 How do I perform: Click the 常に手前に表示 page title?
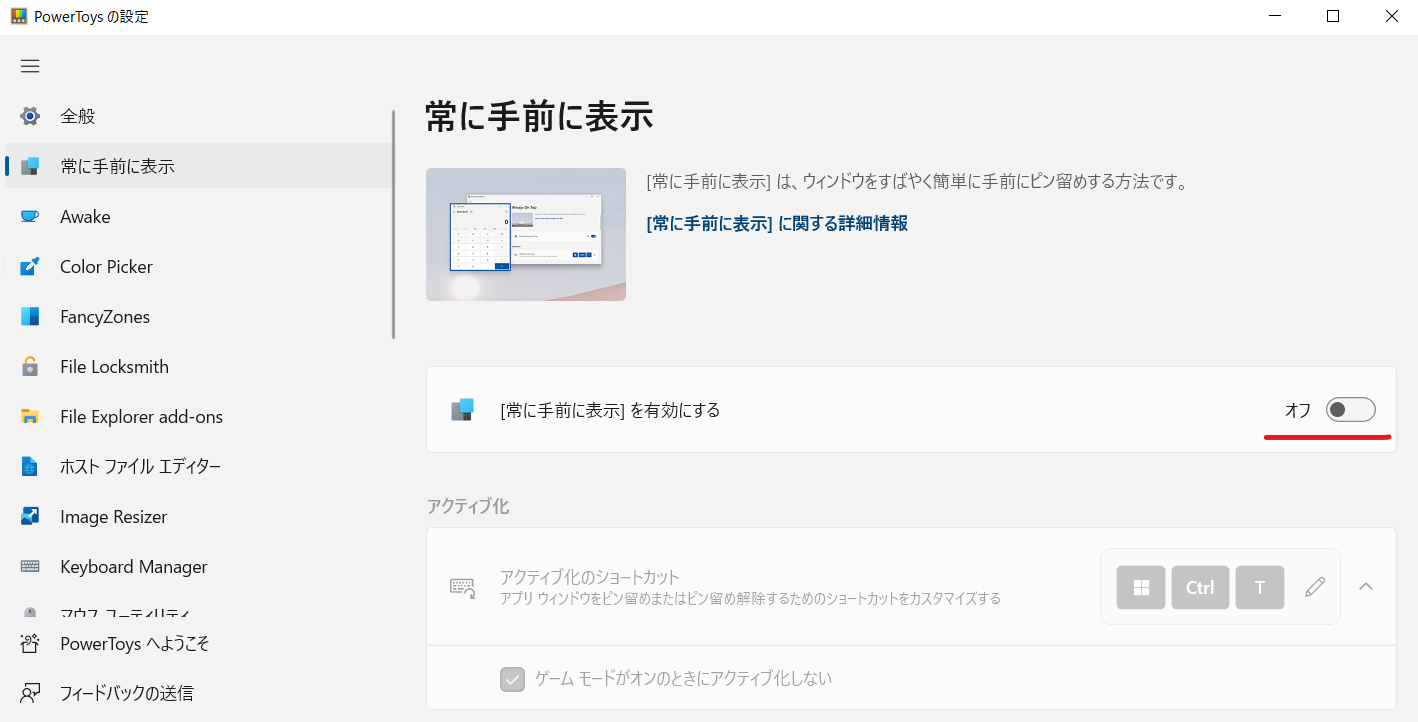(x=540, y=116)
